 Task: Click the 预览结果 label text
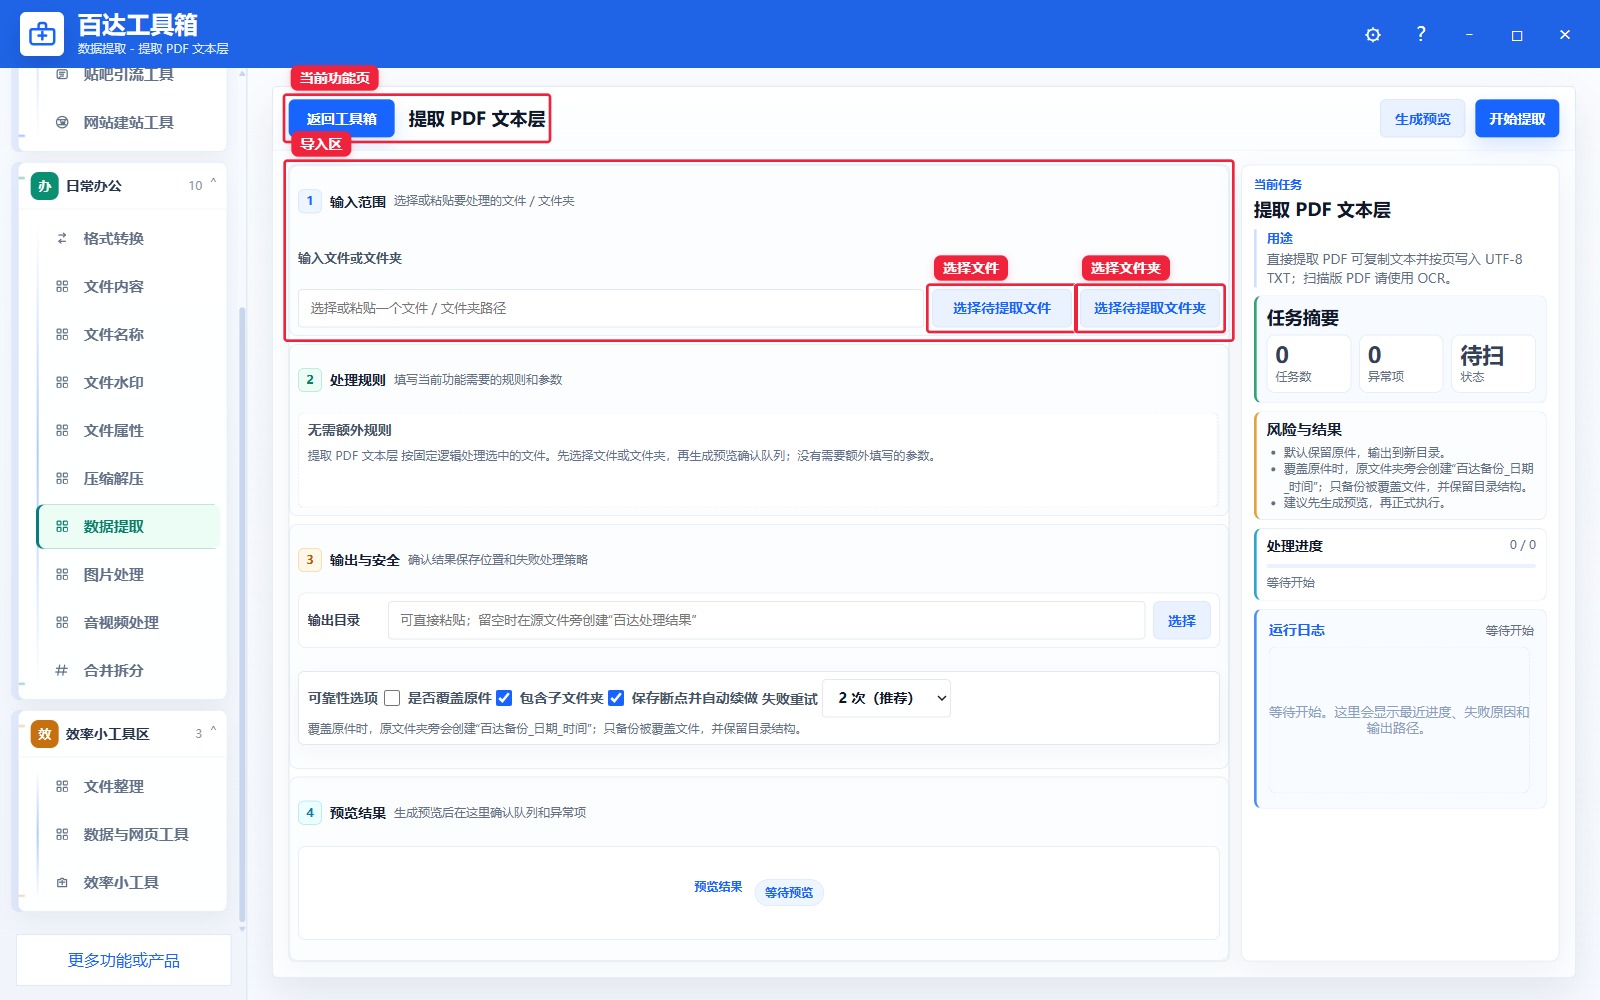(x=718, y=886)
